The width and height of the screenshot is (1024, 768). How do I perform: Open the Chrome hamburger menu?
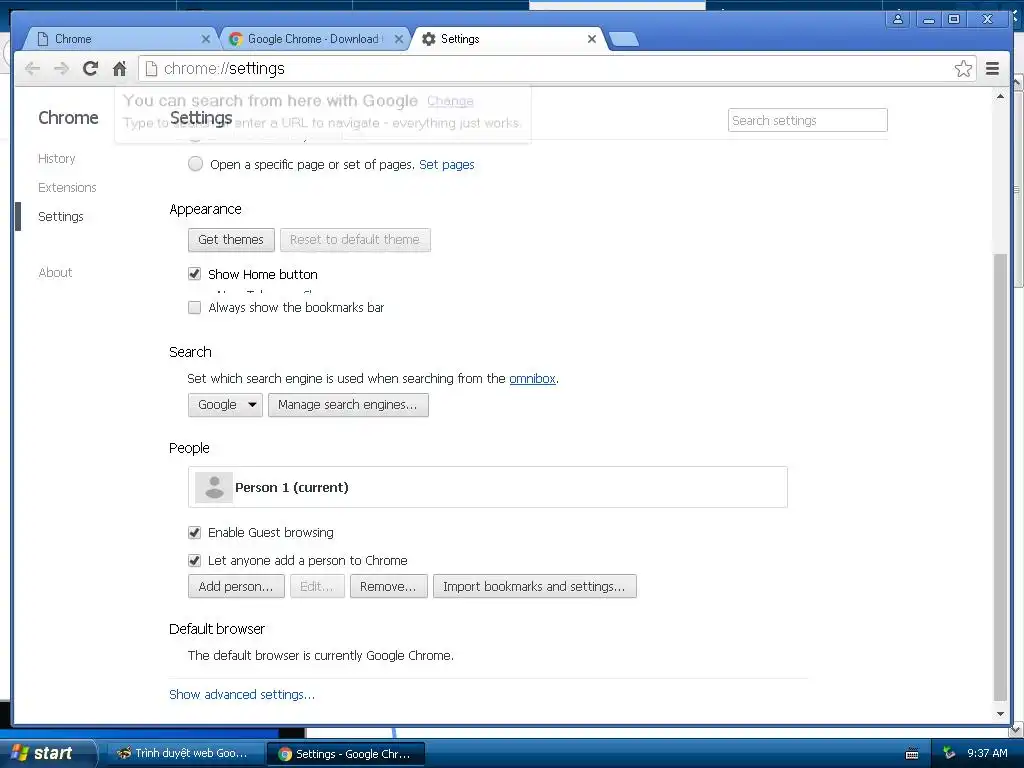point(992,69)
